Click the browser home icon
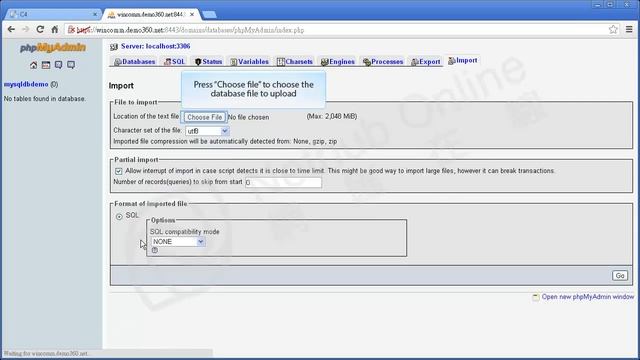 pos(54,29)
